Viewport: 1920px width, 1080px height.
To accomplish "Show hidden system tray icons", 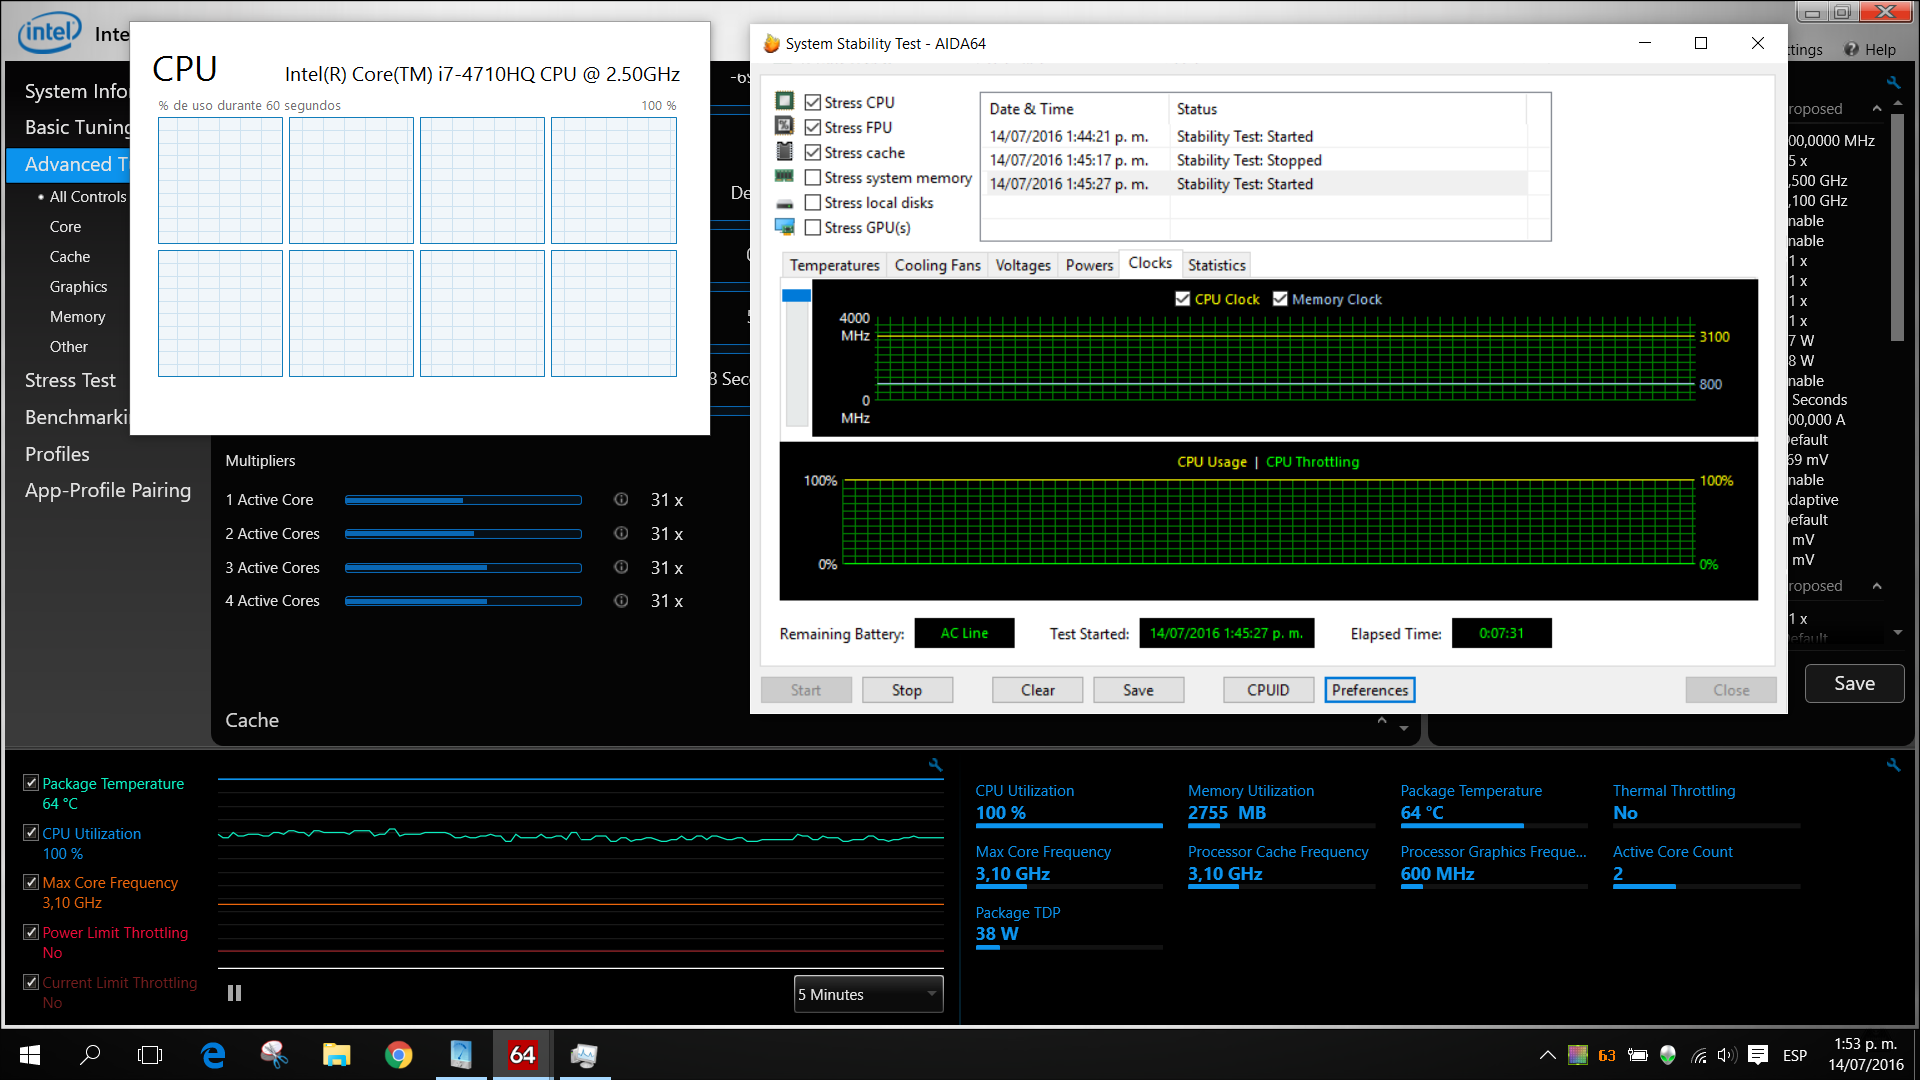I will coord(1547,1055).
